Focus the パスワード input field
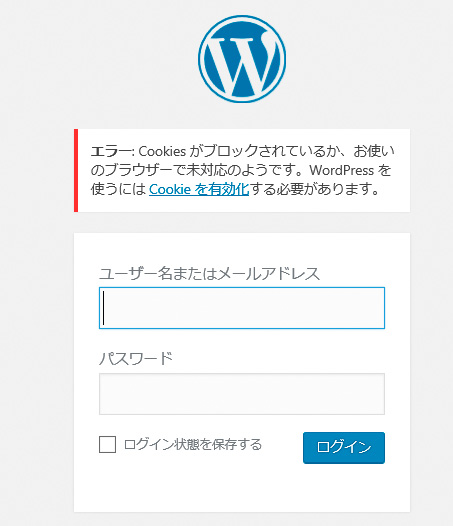Image resolution: width=453 pixels, height=526 pixels. click(x=242, y=394)
